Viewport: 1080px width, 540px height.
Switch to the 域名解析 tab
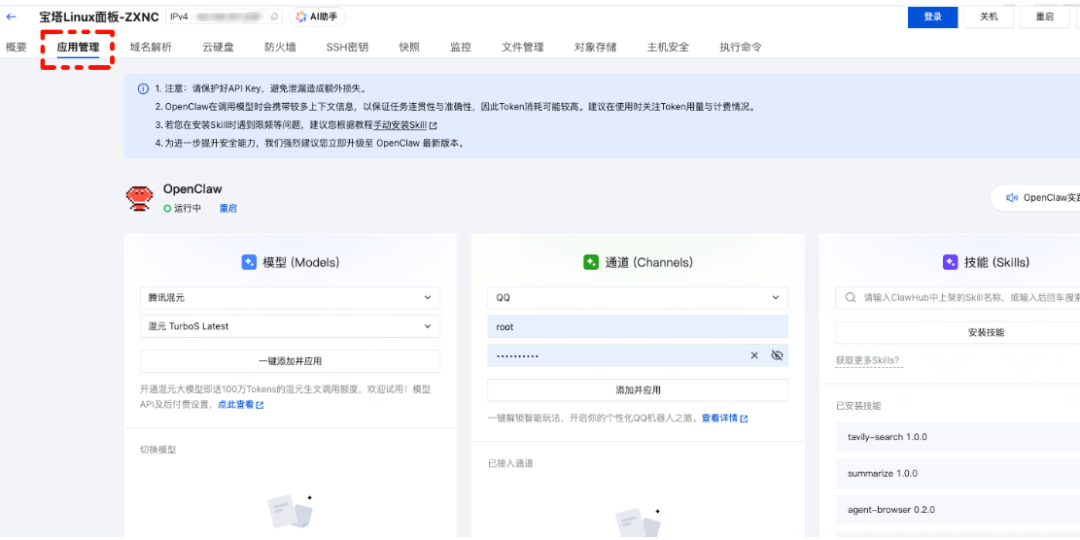151,48
